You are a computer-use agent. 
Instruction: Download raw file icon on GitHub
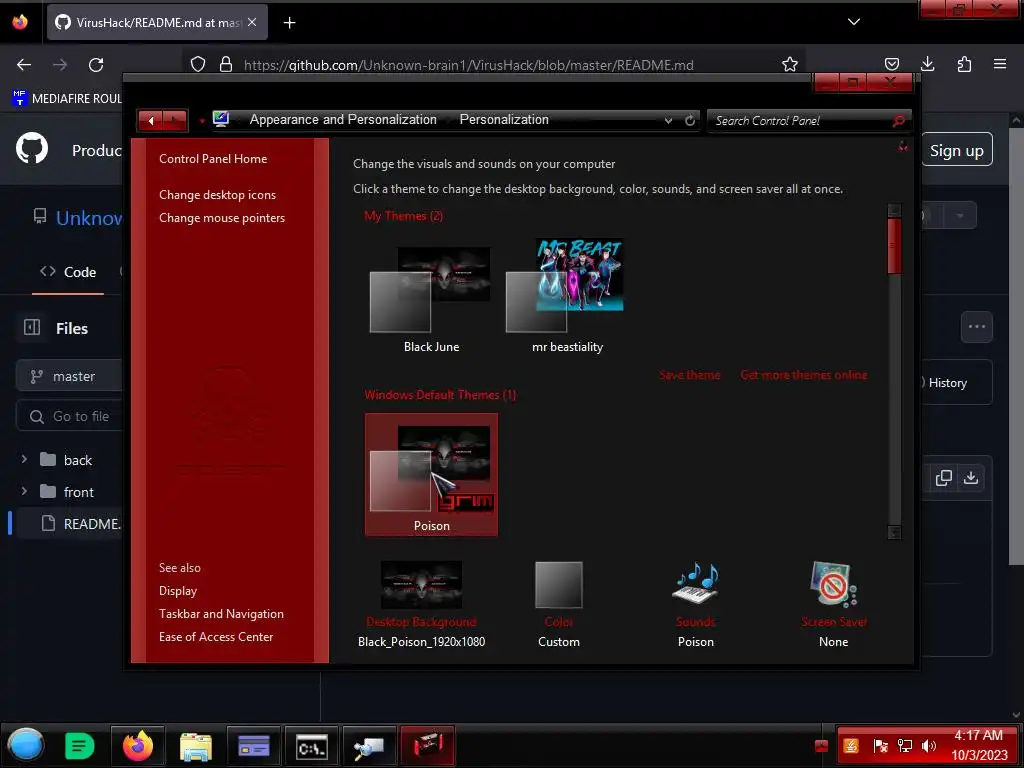(971, 478)
